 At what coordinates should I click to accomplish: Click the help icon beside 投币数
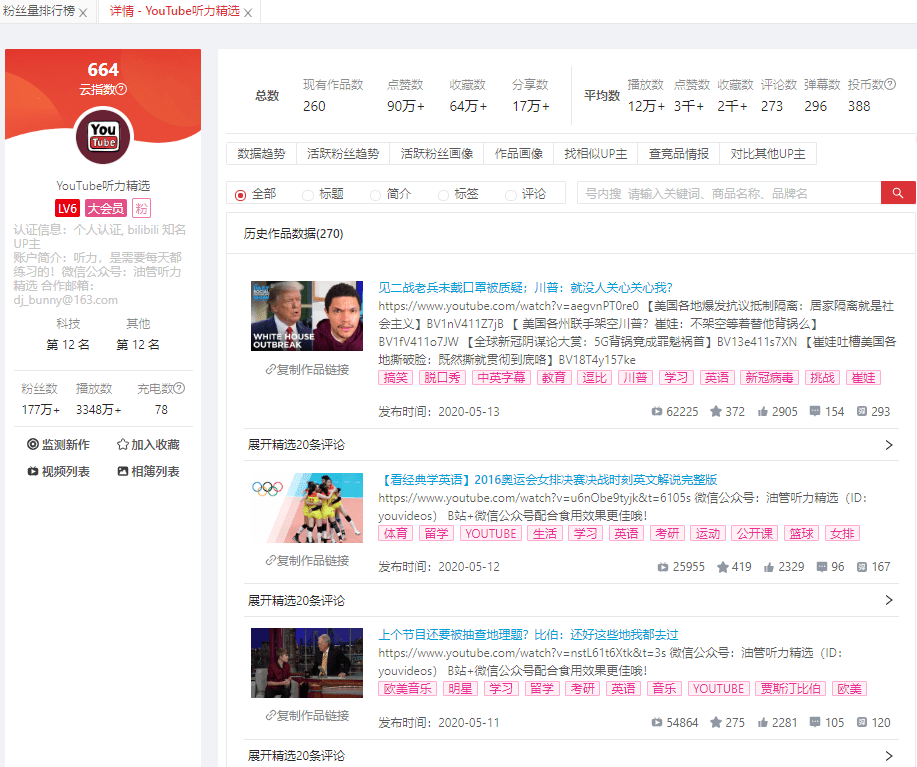point(890,84)
